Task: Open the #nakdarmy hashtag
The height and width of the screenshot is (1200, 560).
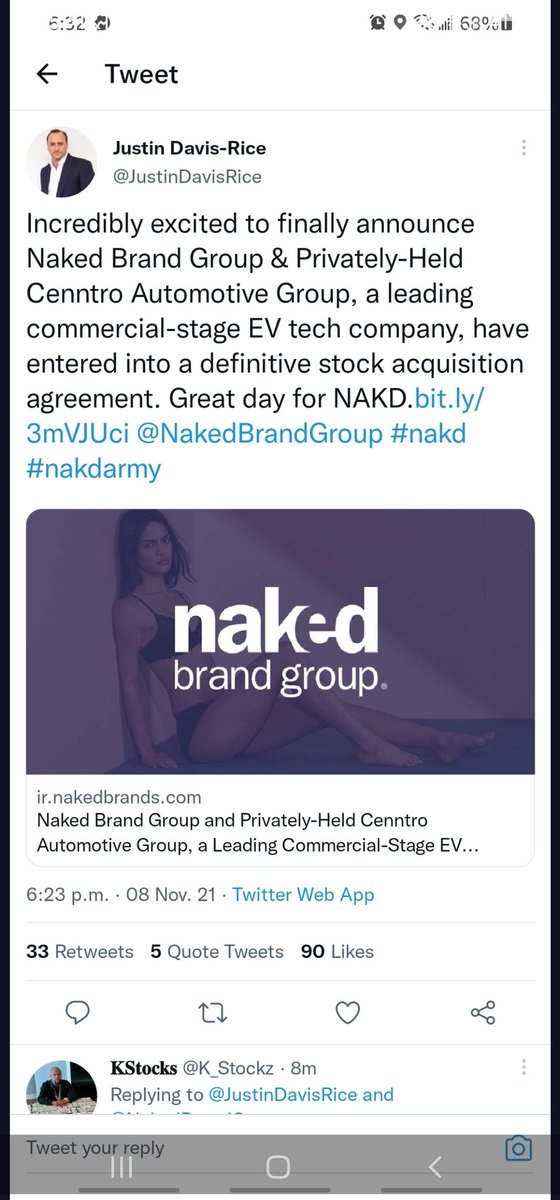Action: (x=94, y=469)
